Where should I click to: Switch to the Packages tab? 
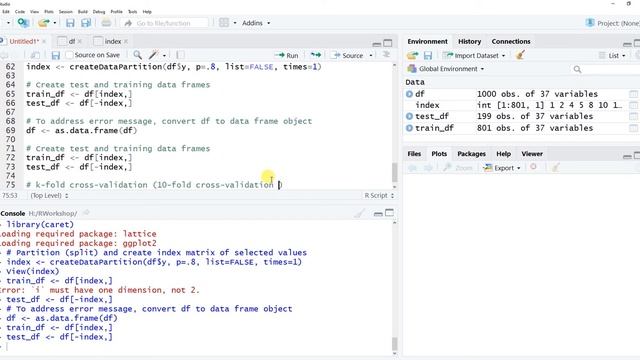(471, 154)
